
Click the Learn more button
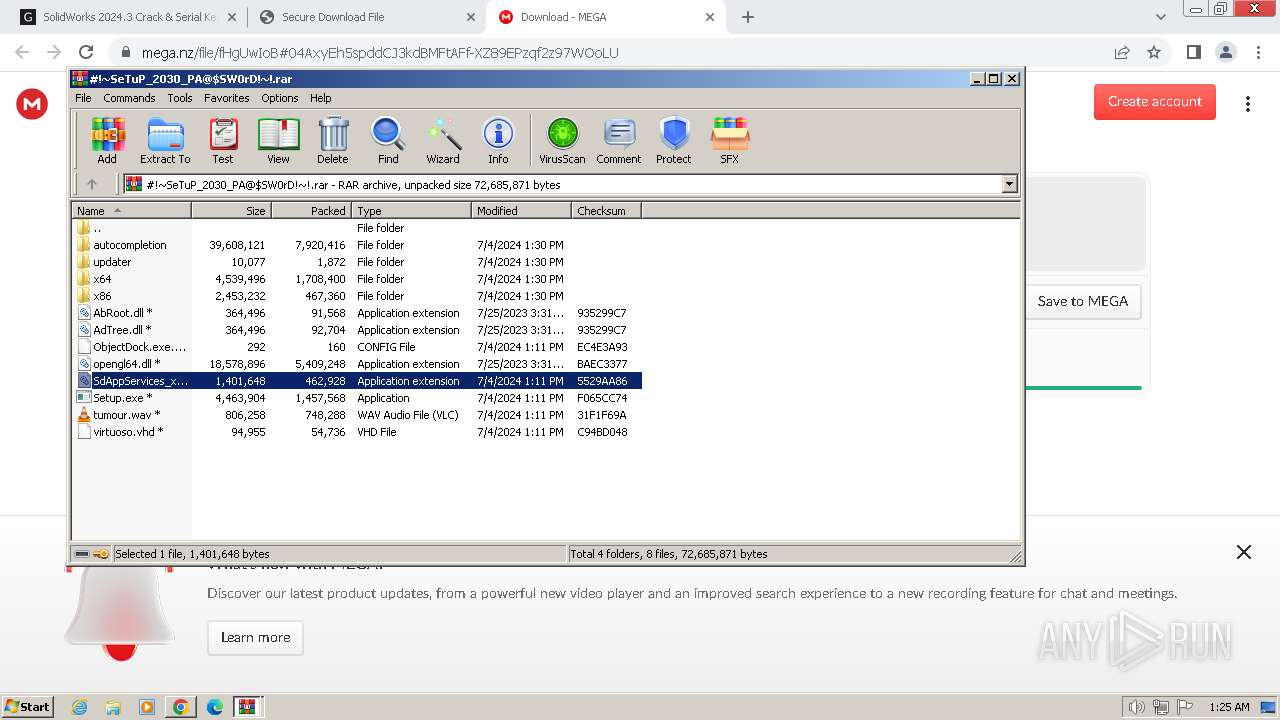point(255,637)
